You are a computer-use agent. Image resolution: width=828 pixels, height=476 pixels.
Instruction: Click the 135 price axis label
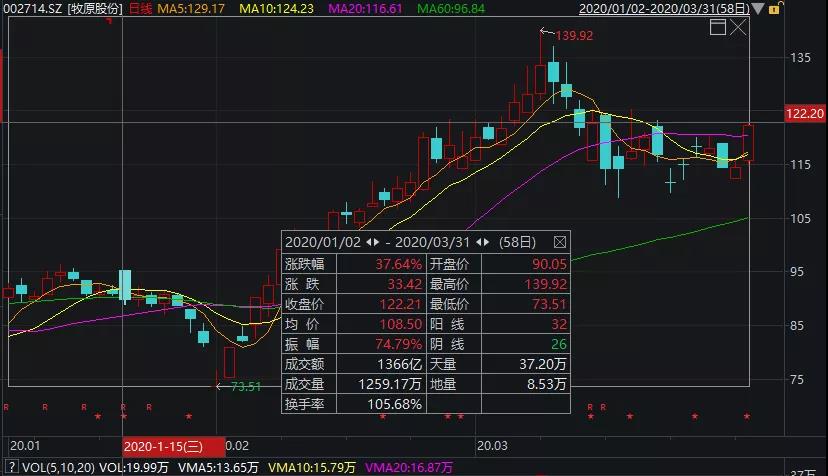click(x=801, y=58)
